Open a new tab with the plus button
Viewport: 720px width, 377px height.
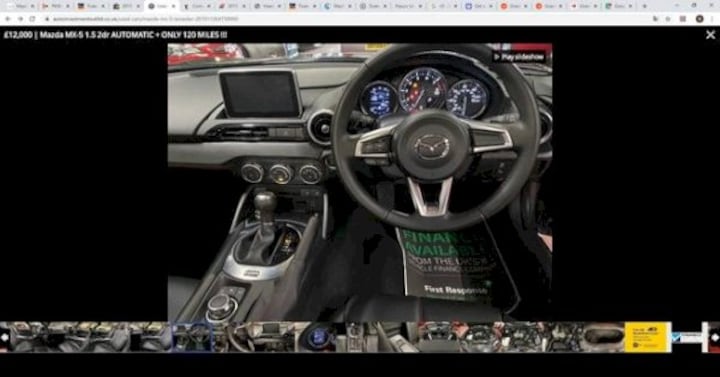(644, 6)
